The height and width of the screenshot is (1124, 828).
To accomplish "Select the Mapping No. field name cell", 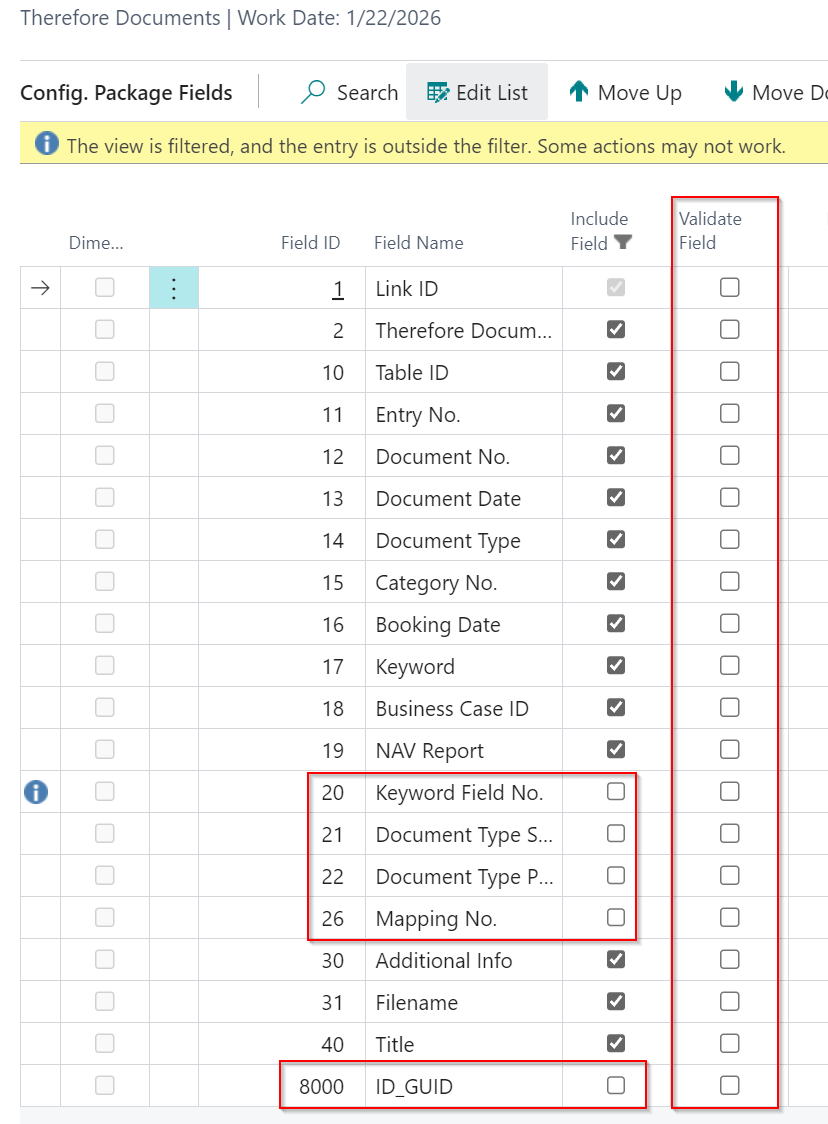I will (436, 918).
